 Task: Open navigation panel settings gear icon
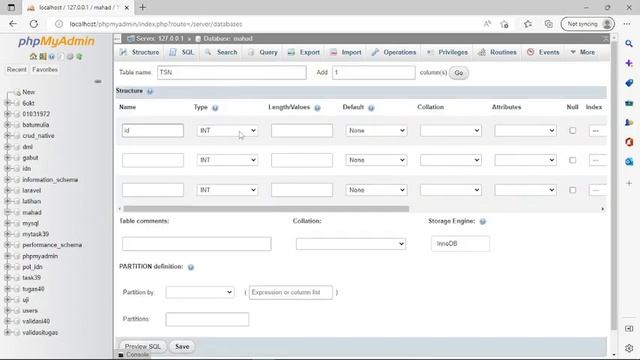click(x=70, y=56)
